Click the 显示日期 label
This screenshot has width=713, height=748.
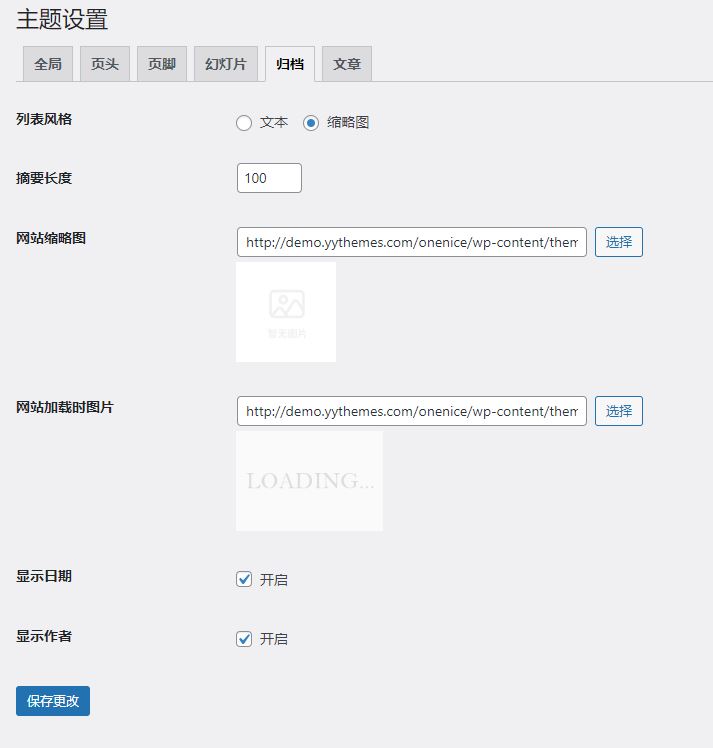point(44,576)
